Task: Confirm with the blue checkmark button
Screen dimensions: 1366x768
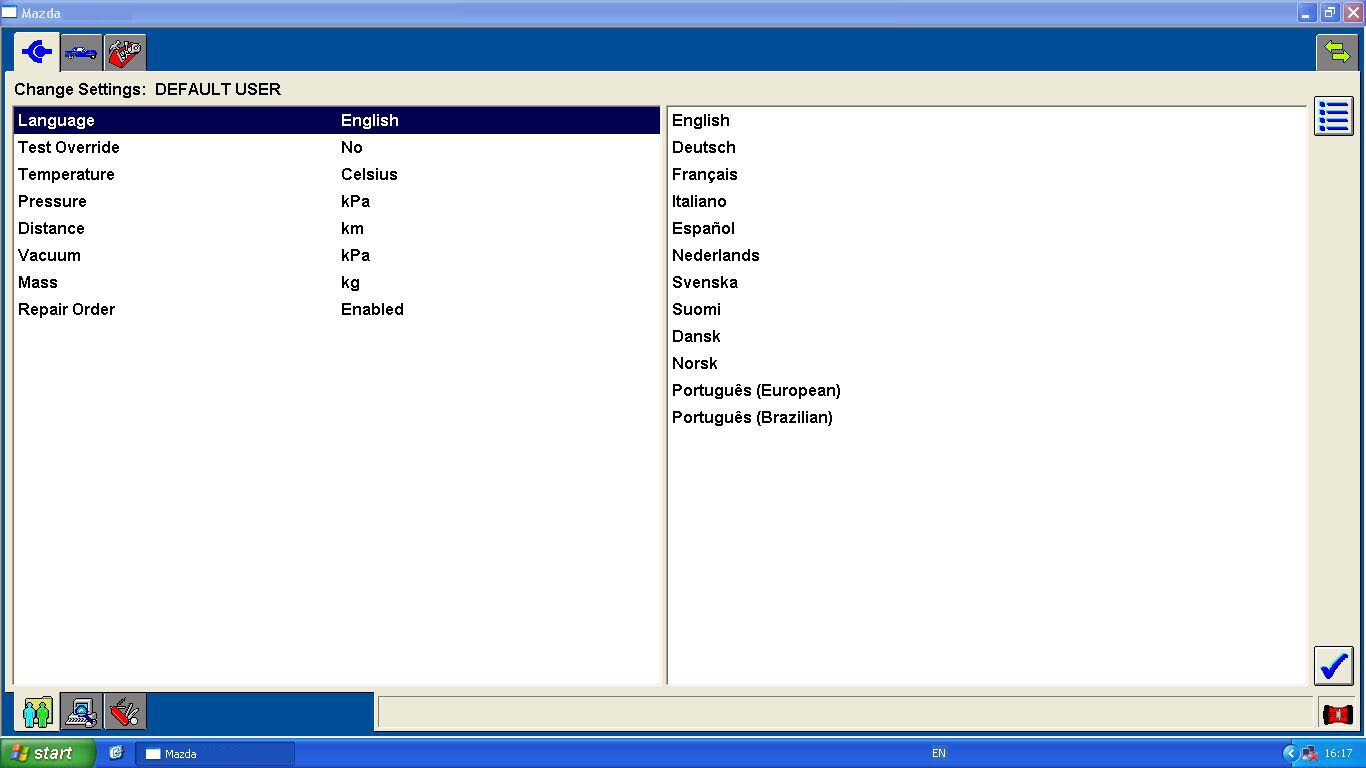Action: click(1333, 666)
